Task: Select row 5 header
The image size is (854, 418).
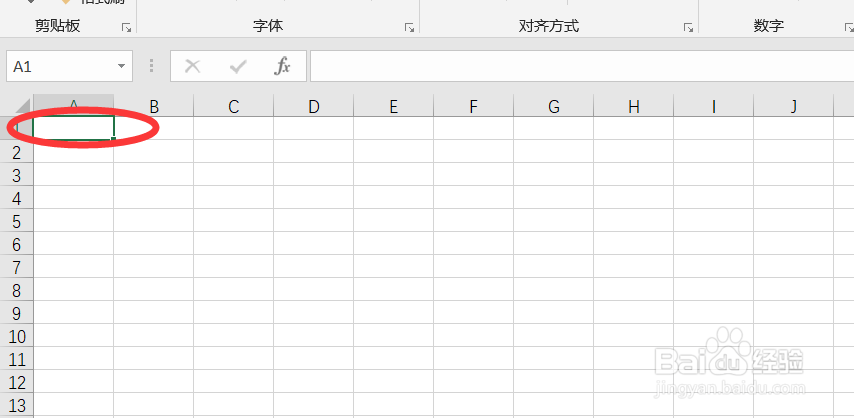Action: pyautogui.click(x=17, y=221)
